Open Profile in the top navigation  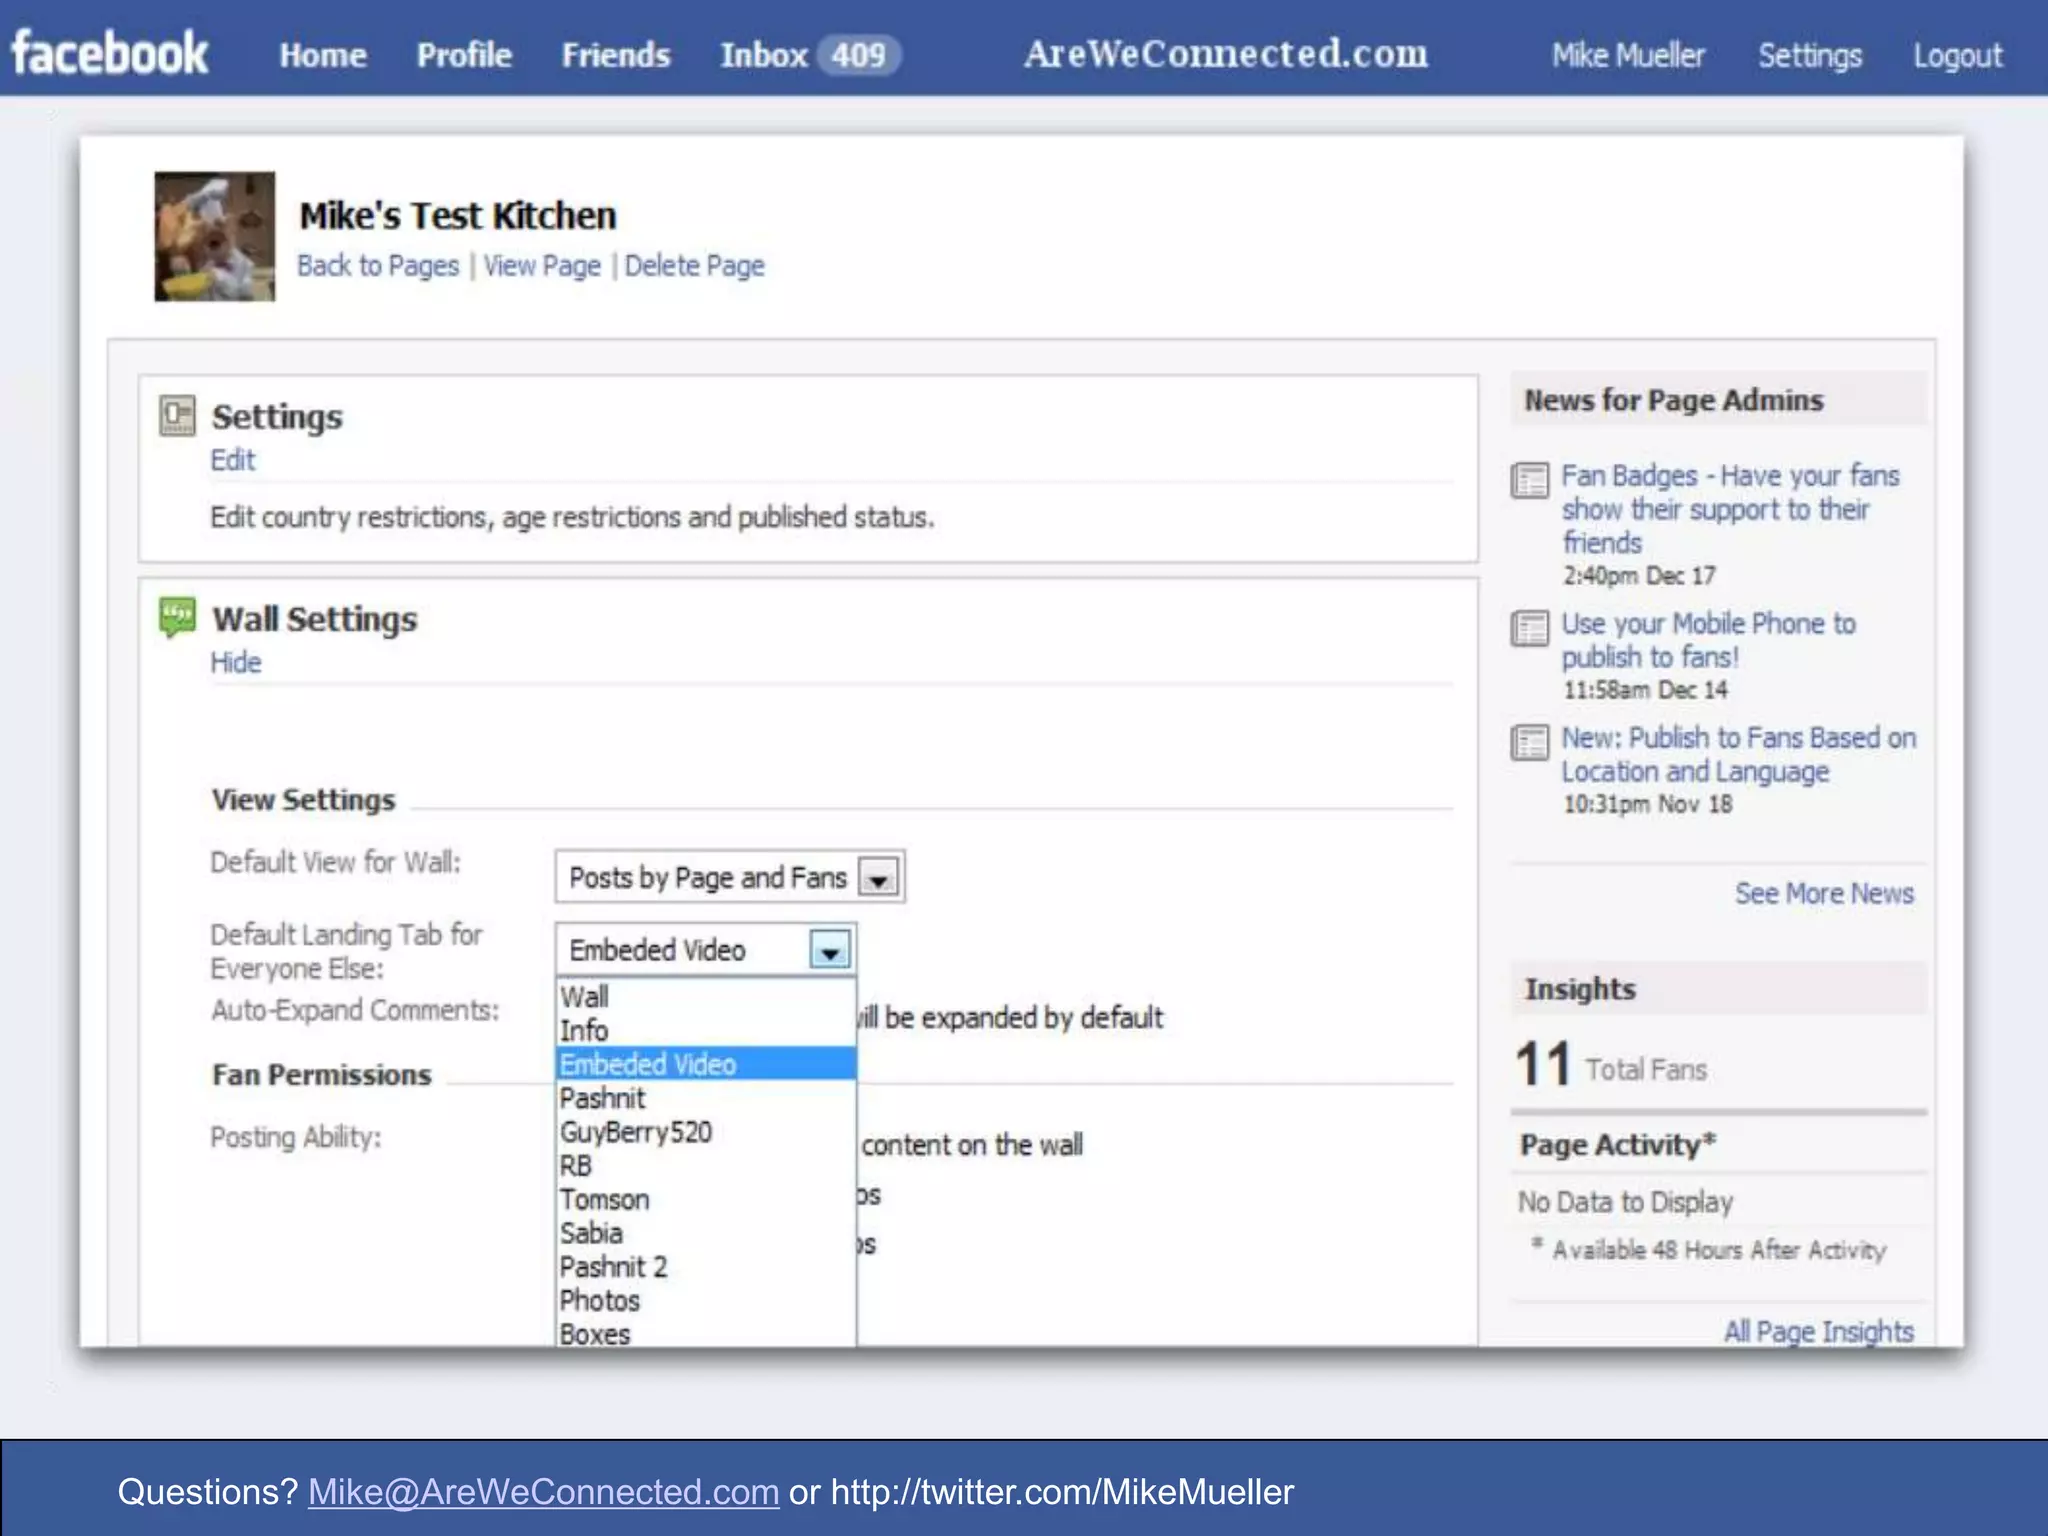point(464,55)
